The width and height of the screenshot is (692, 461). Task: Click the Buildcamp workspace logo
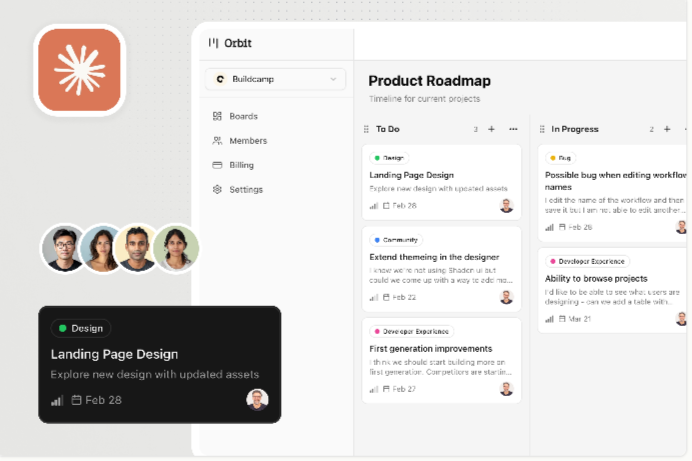click(220, 79)
